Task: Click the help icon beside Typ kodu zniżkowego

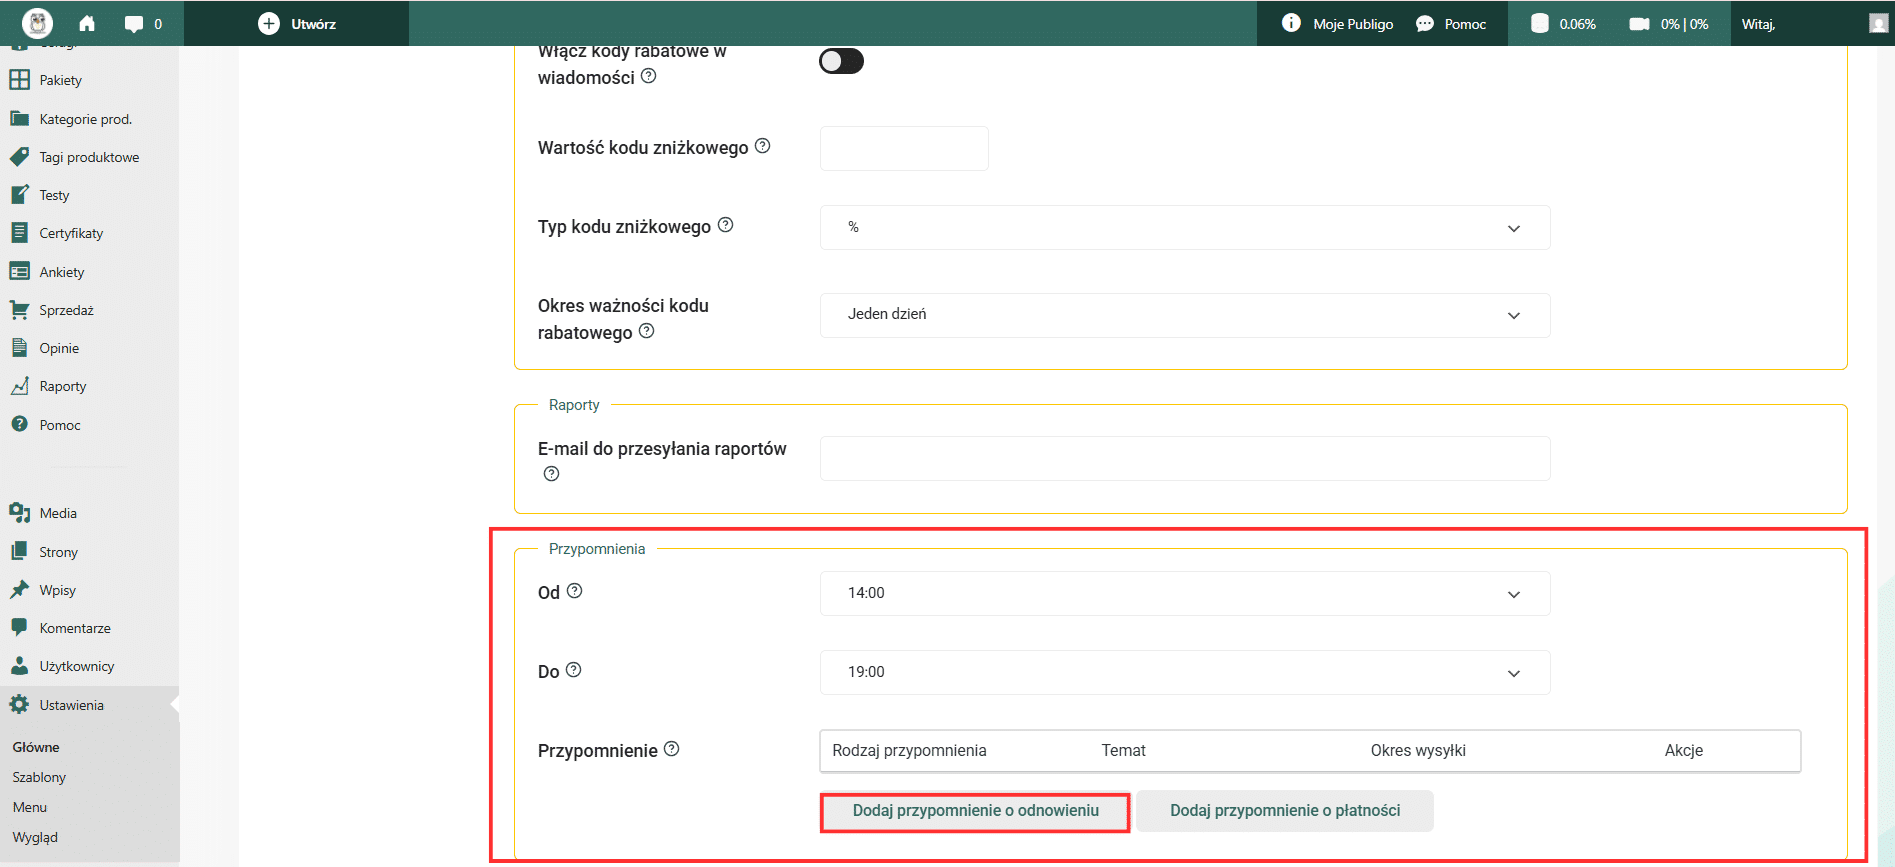Action: (x=726, y=225)
